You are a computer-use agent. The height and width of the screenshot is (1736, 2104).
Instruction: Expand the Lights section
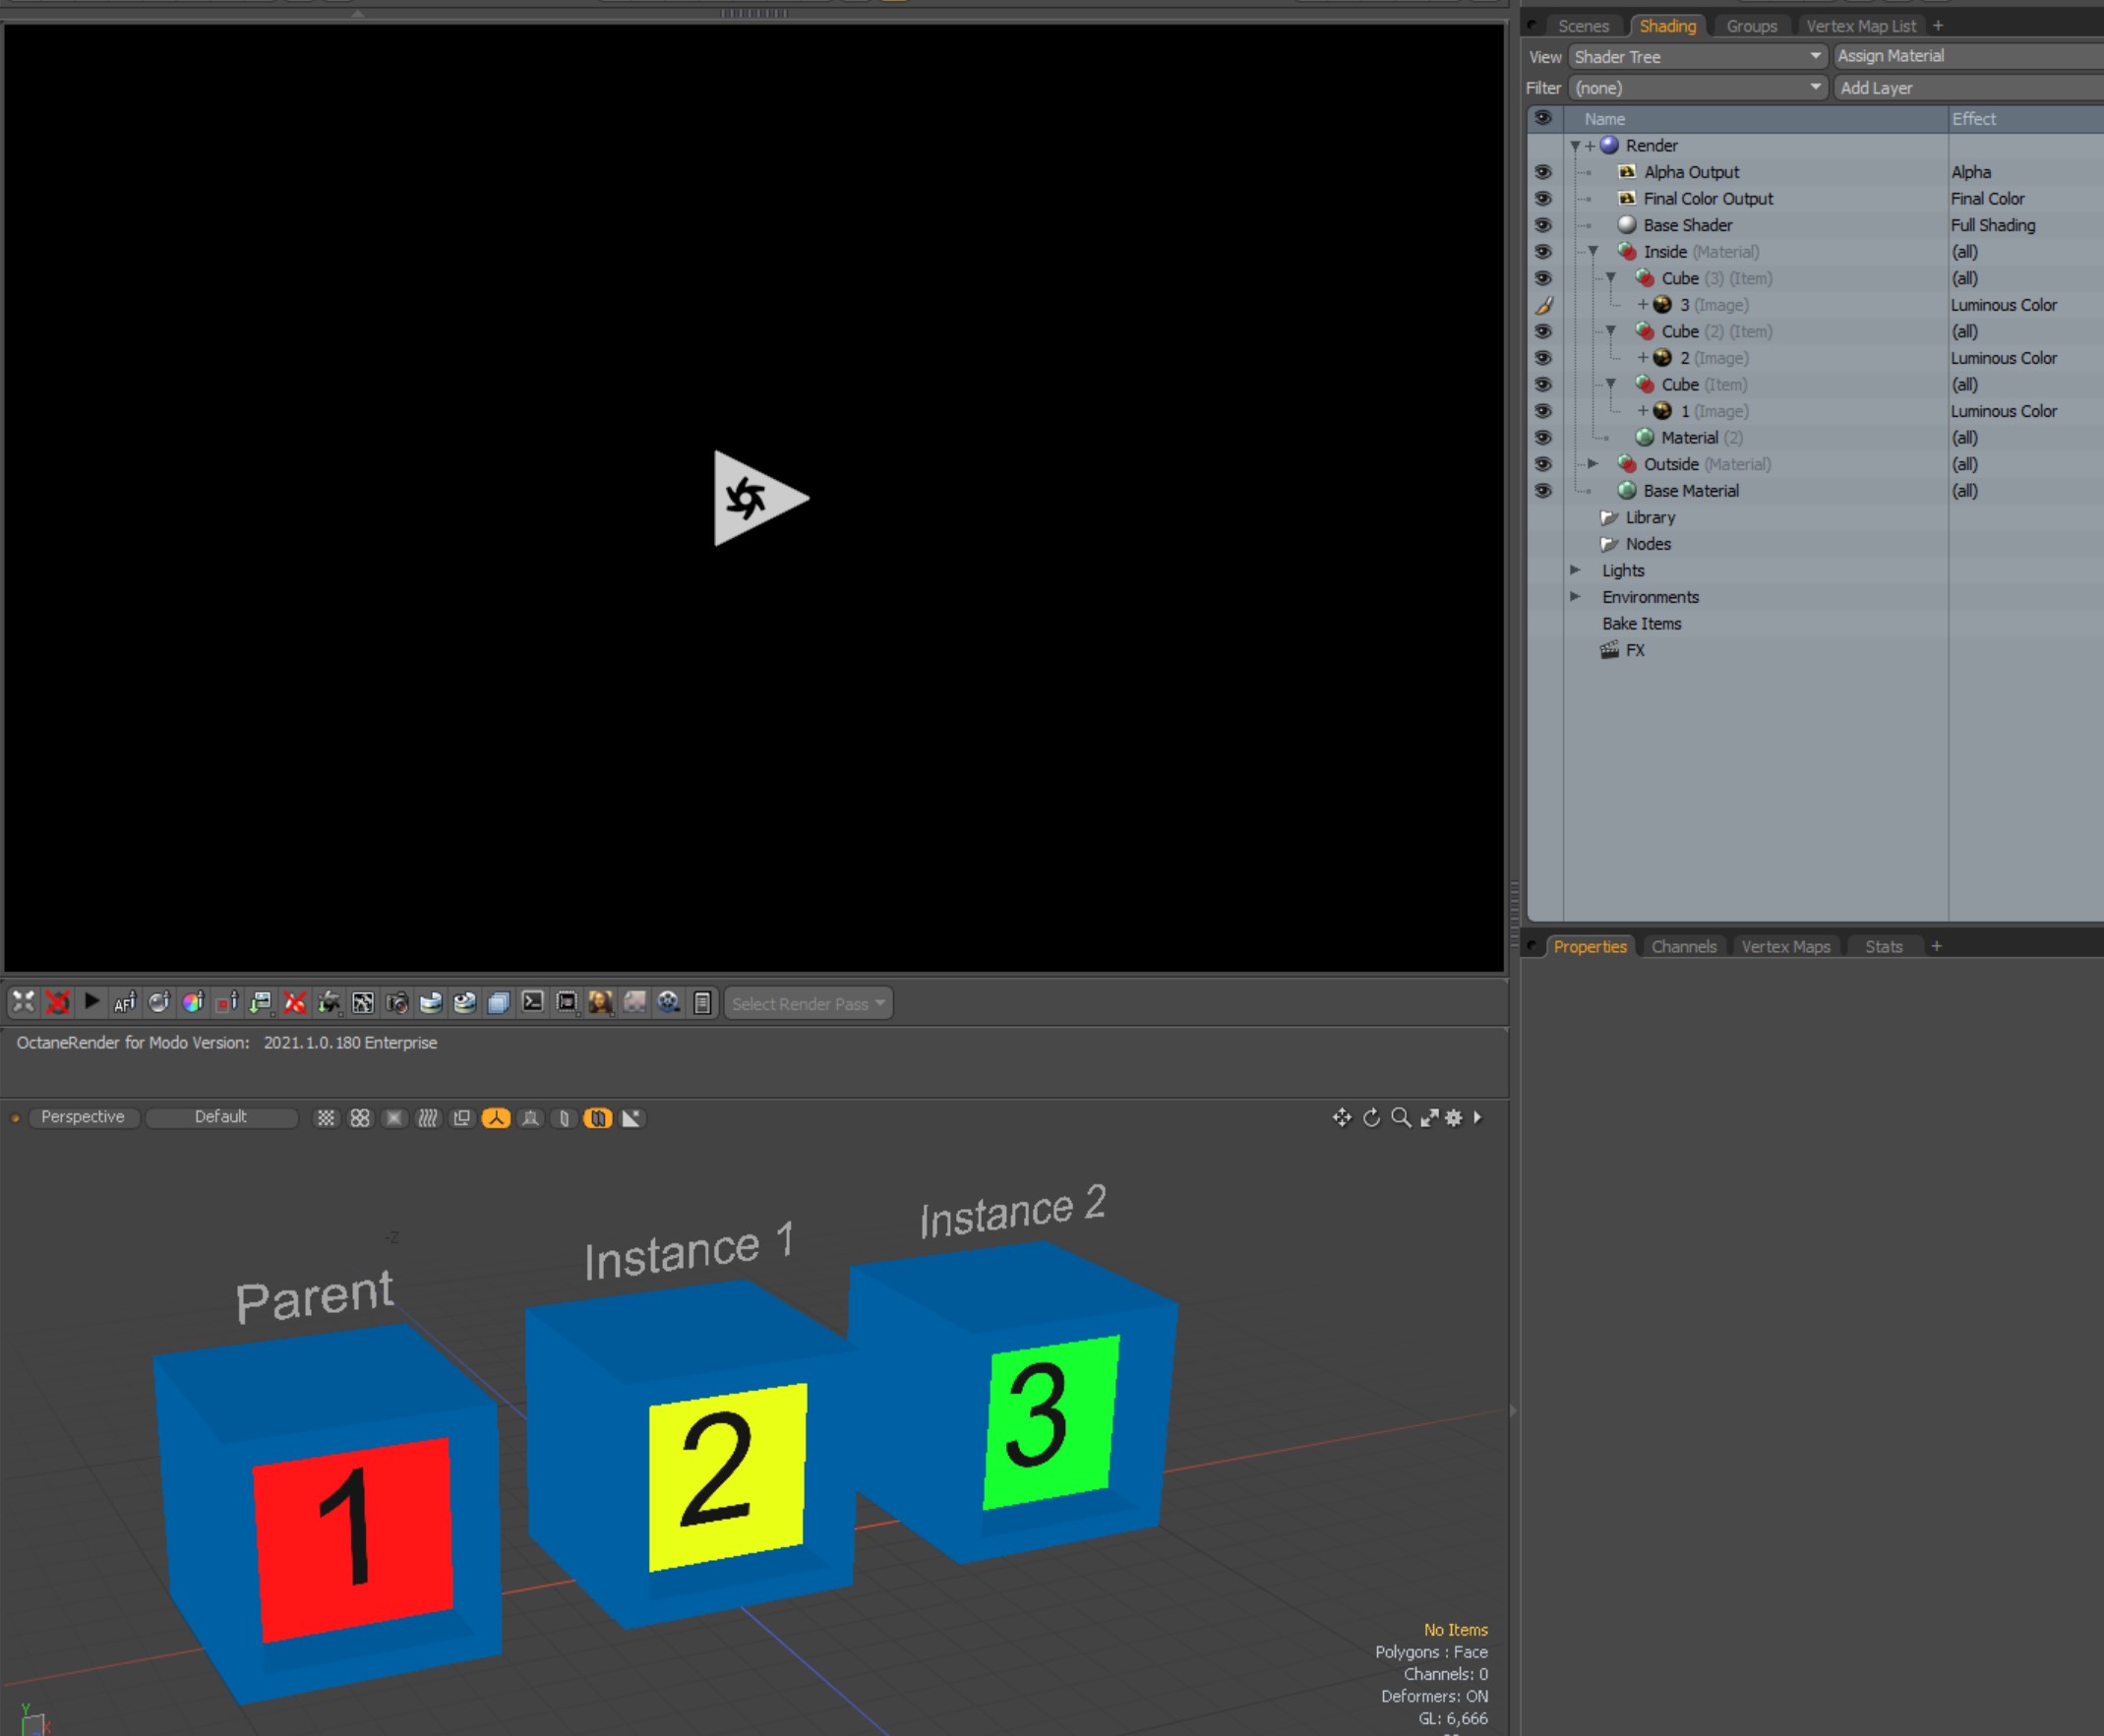[1575, 570]
